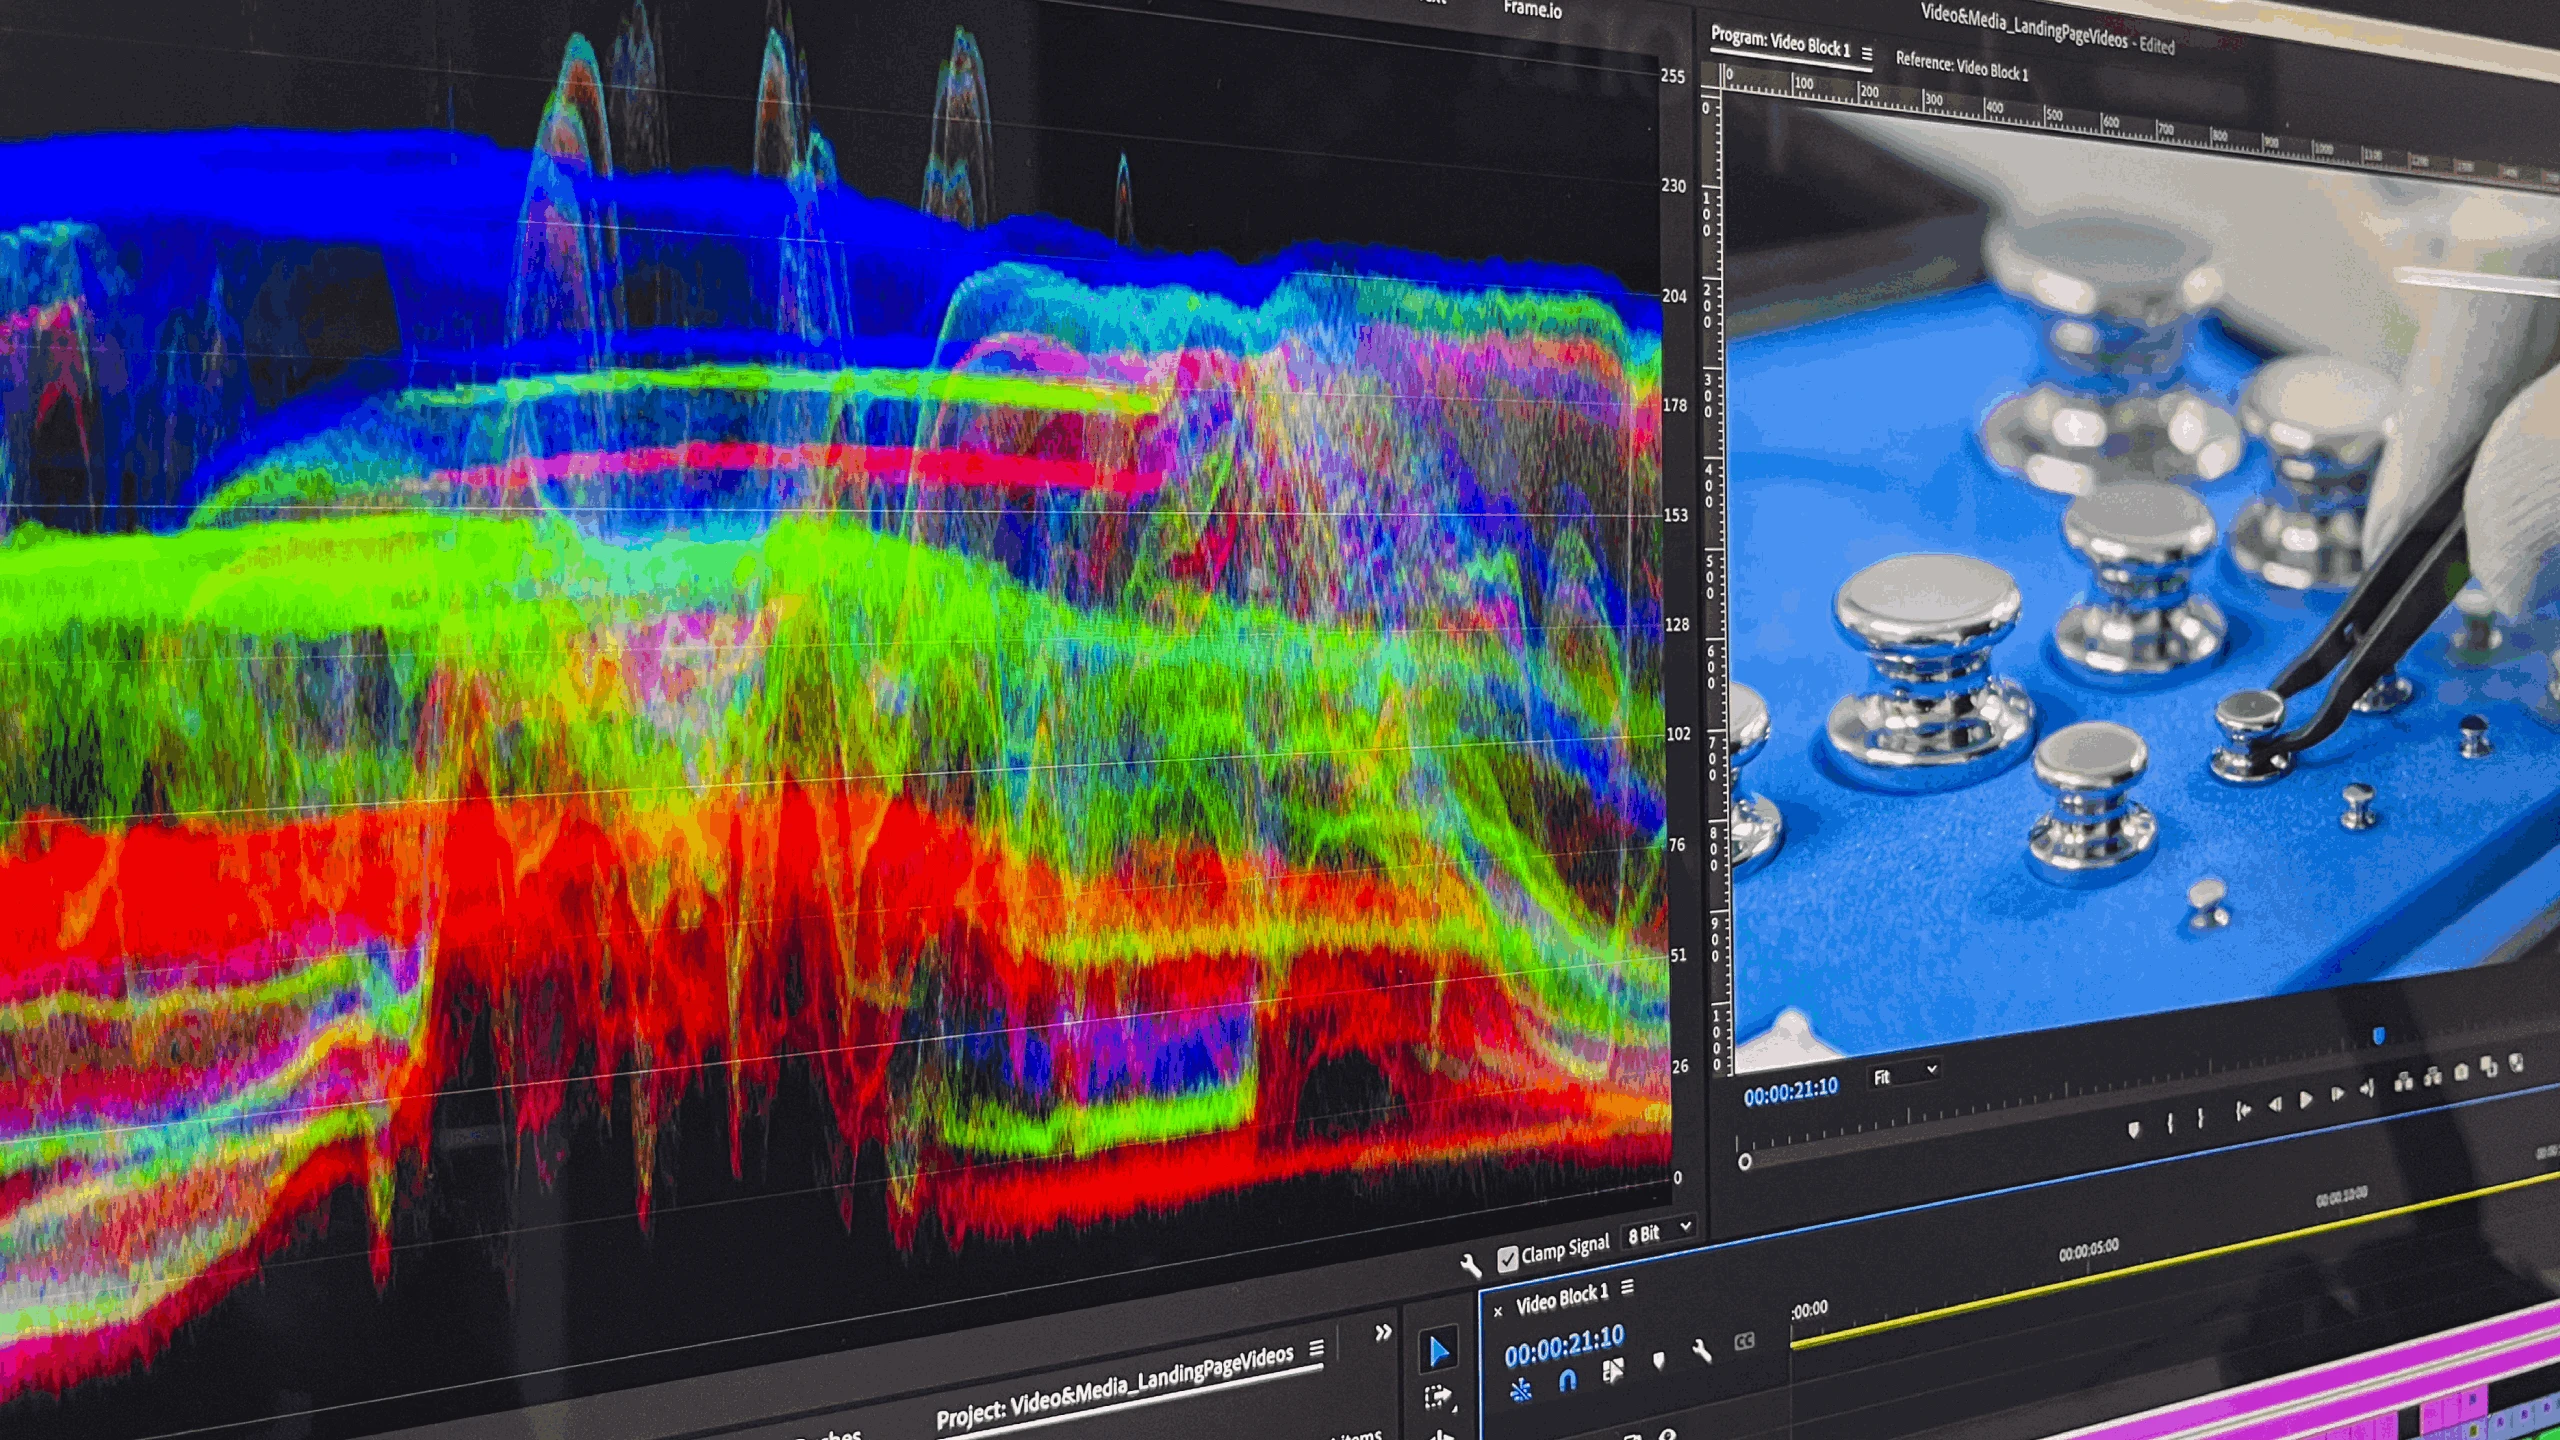Open the 8 Bit depth dropdown

click(1658, 1232)
